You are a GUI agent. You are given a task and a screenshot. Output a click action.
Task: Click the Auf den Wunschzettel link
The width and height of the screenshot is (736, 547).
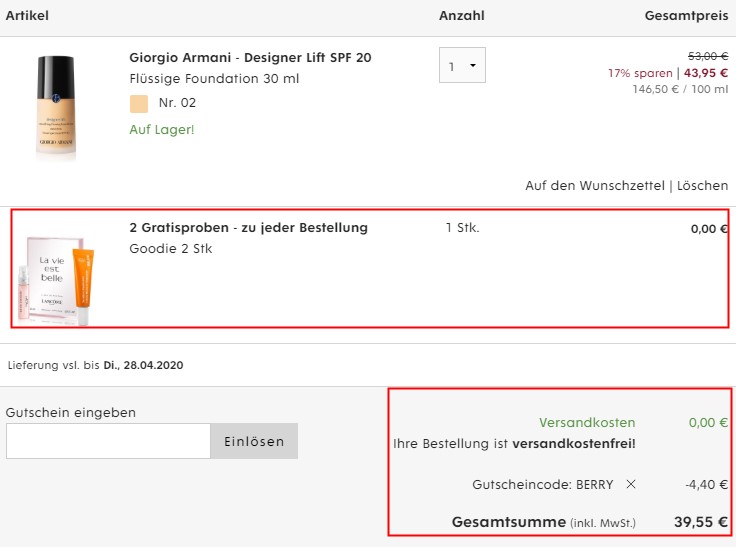(595, 185)
